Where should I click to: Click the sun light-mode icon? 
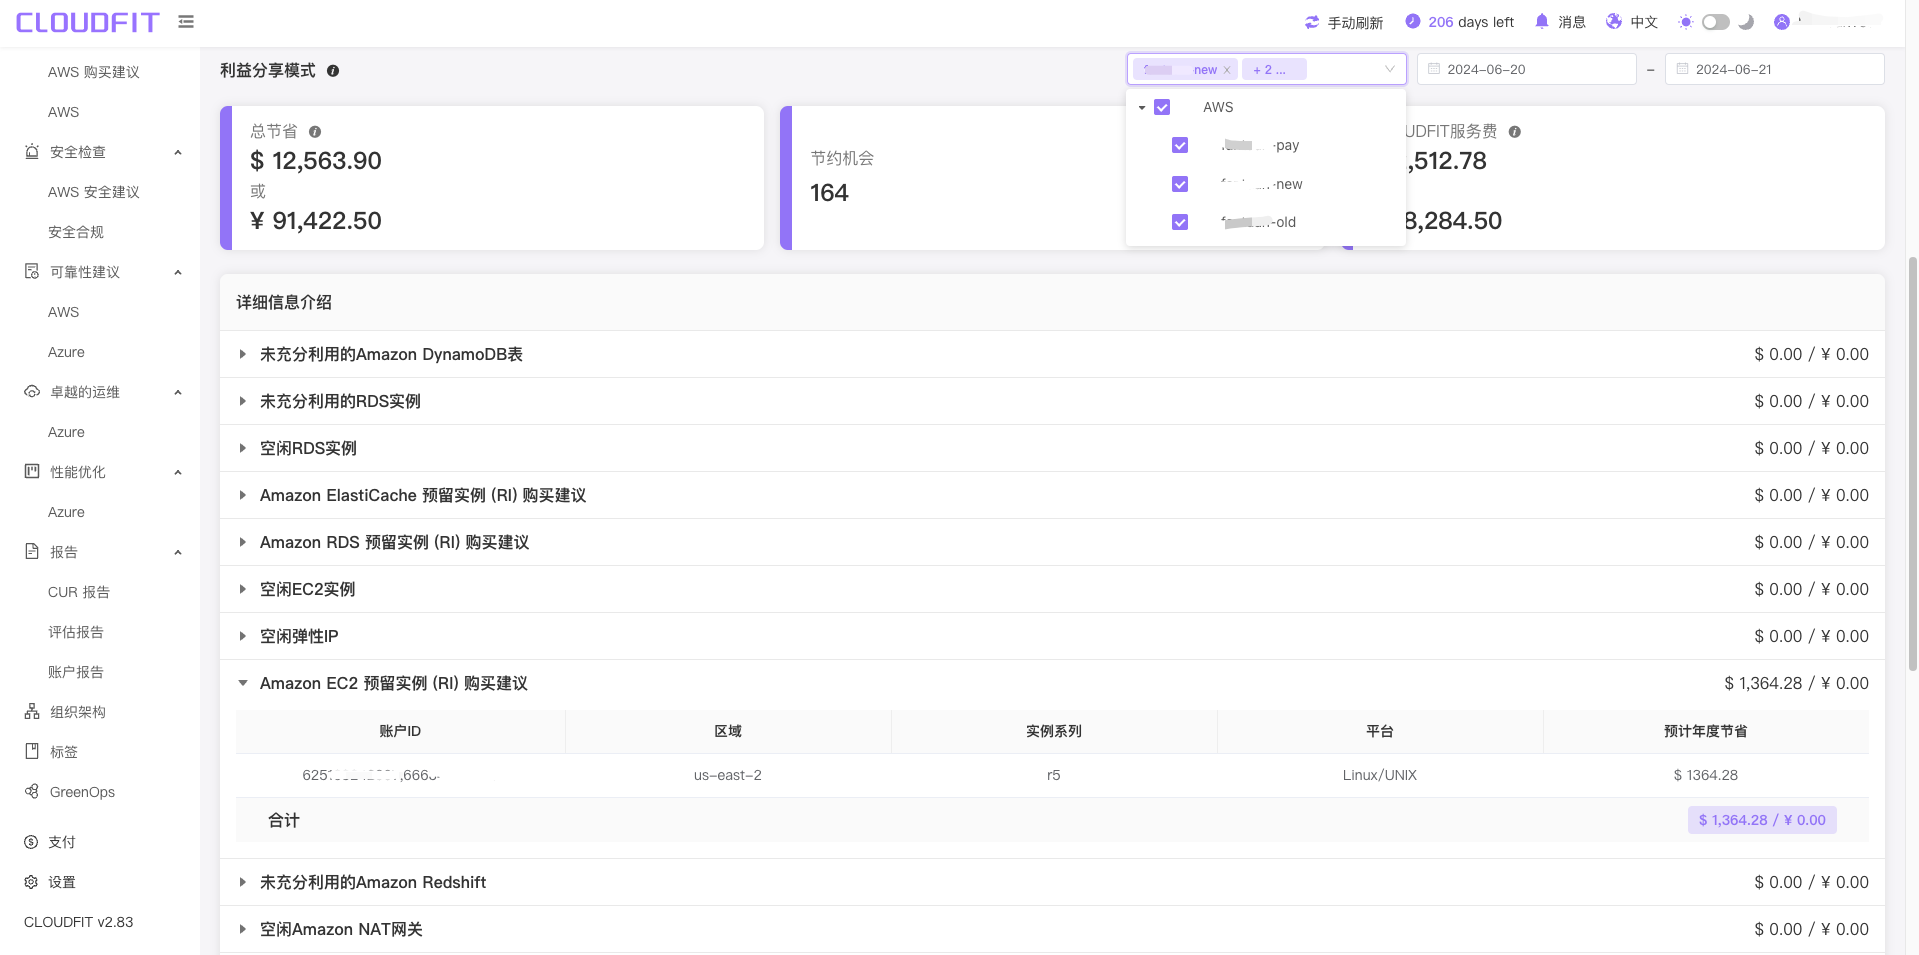coord(1686,22)
